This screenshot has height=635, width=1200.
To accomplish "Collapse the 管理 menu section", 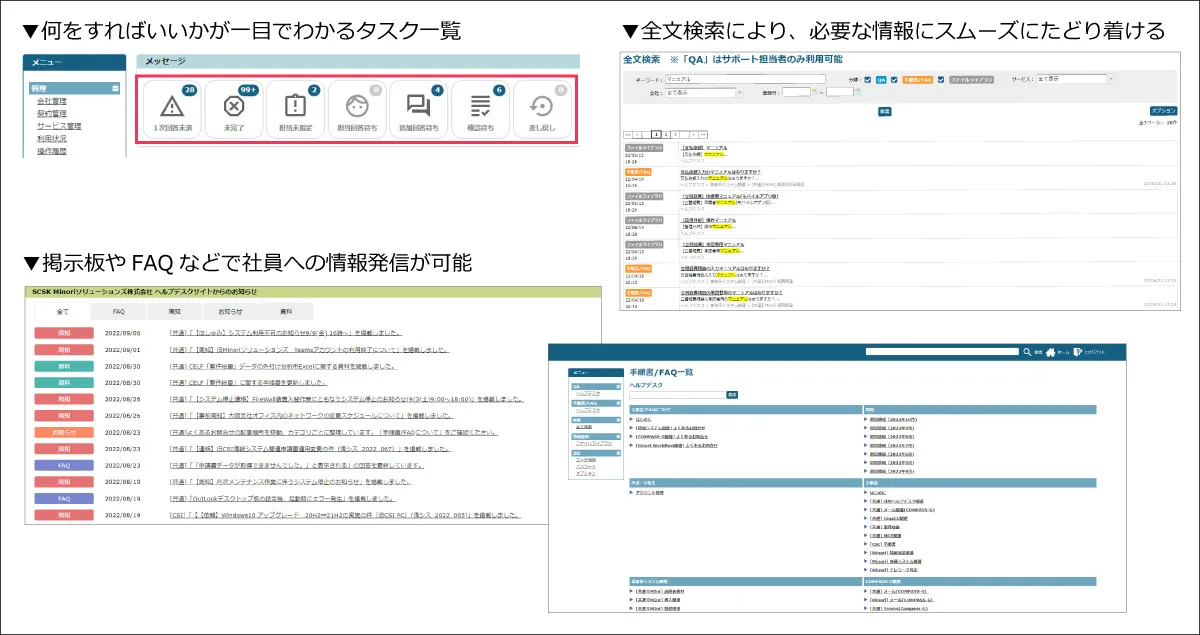I will 115,88.
